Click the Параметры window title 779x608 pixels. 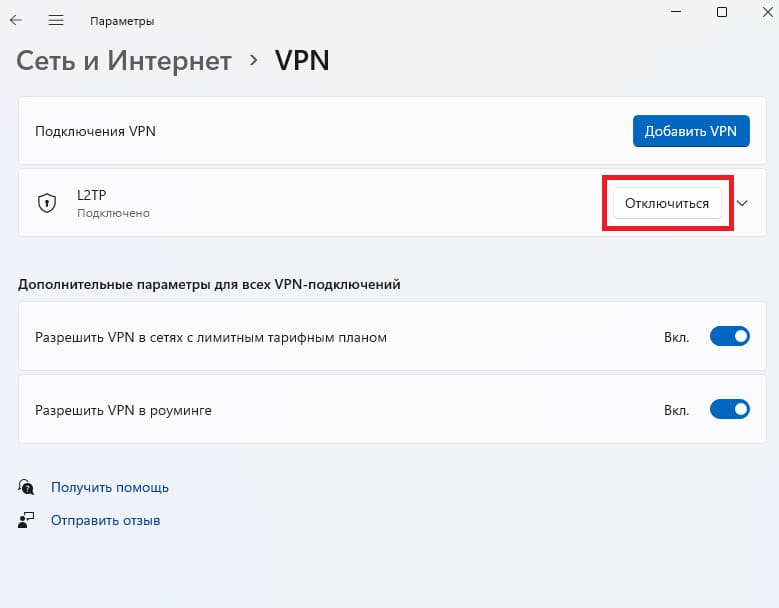click(x=122, y=21)
